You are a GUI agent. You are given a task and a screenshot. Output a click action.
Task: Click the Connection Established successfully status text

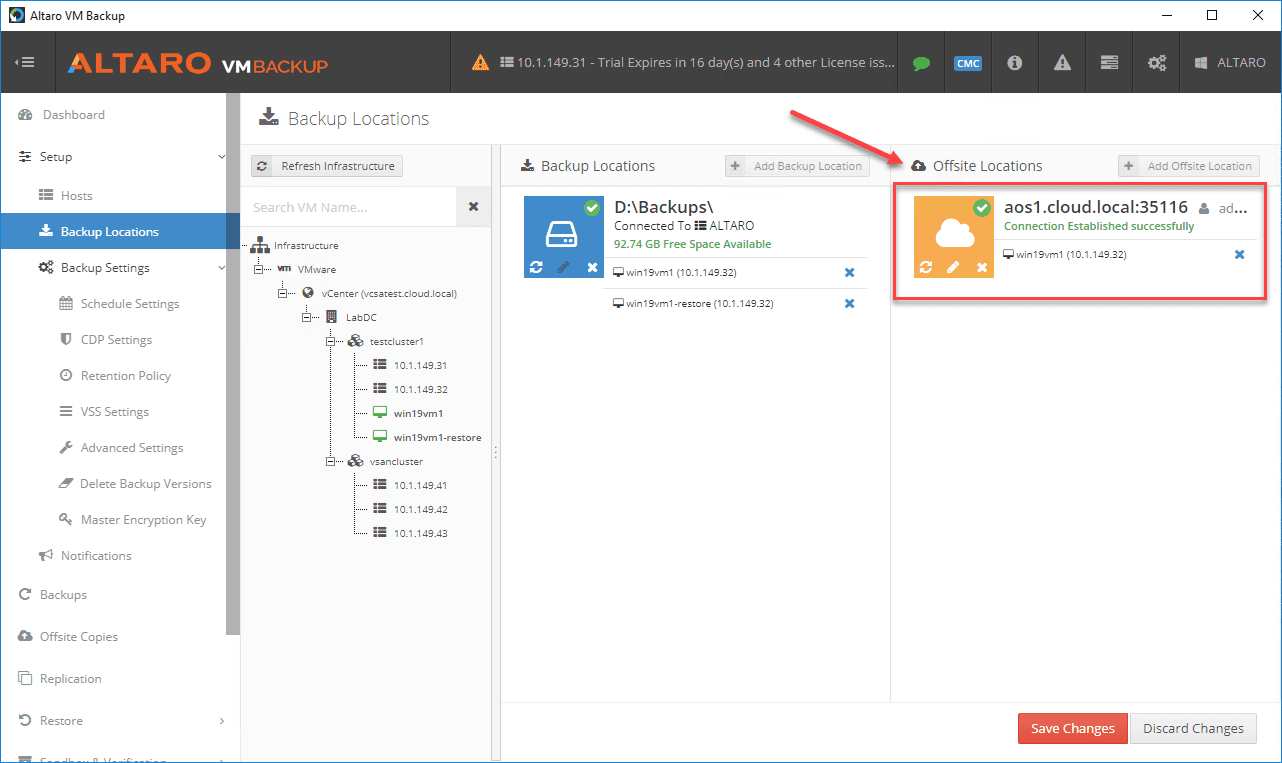click(1099, 226)
